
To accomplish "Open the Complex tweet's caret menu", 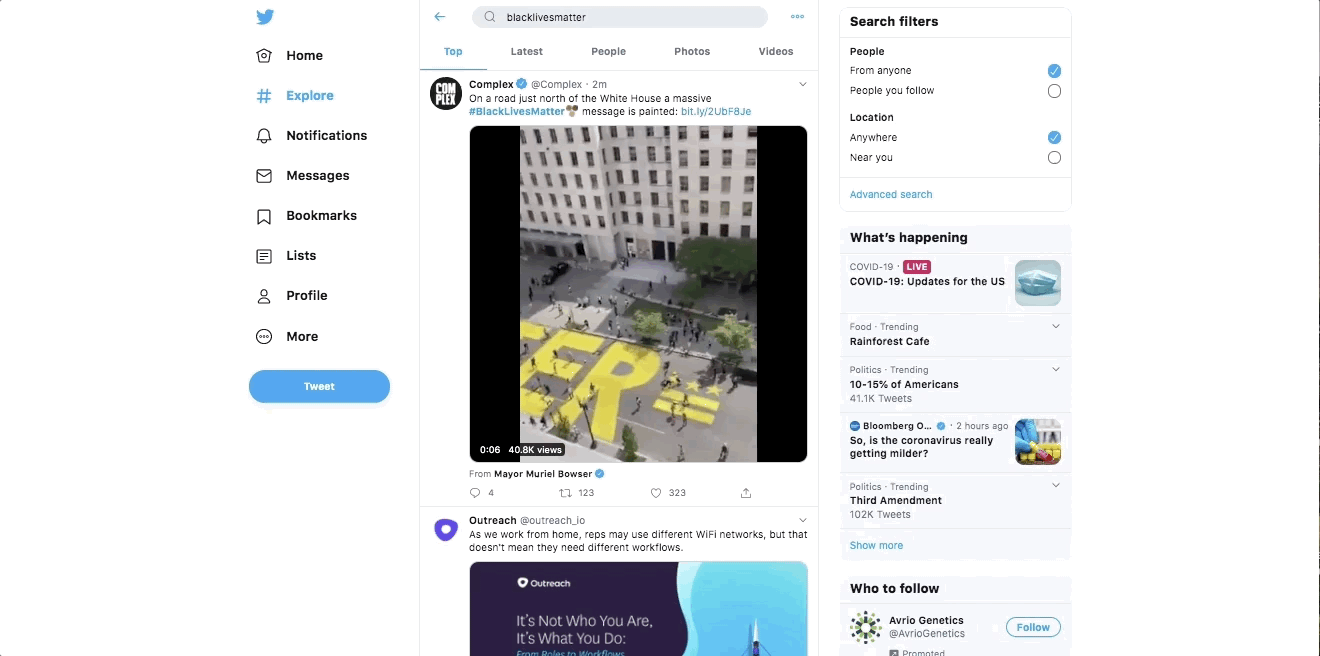I will click(x=802, y=85).
